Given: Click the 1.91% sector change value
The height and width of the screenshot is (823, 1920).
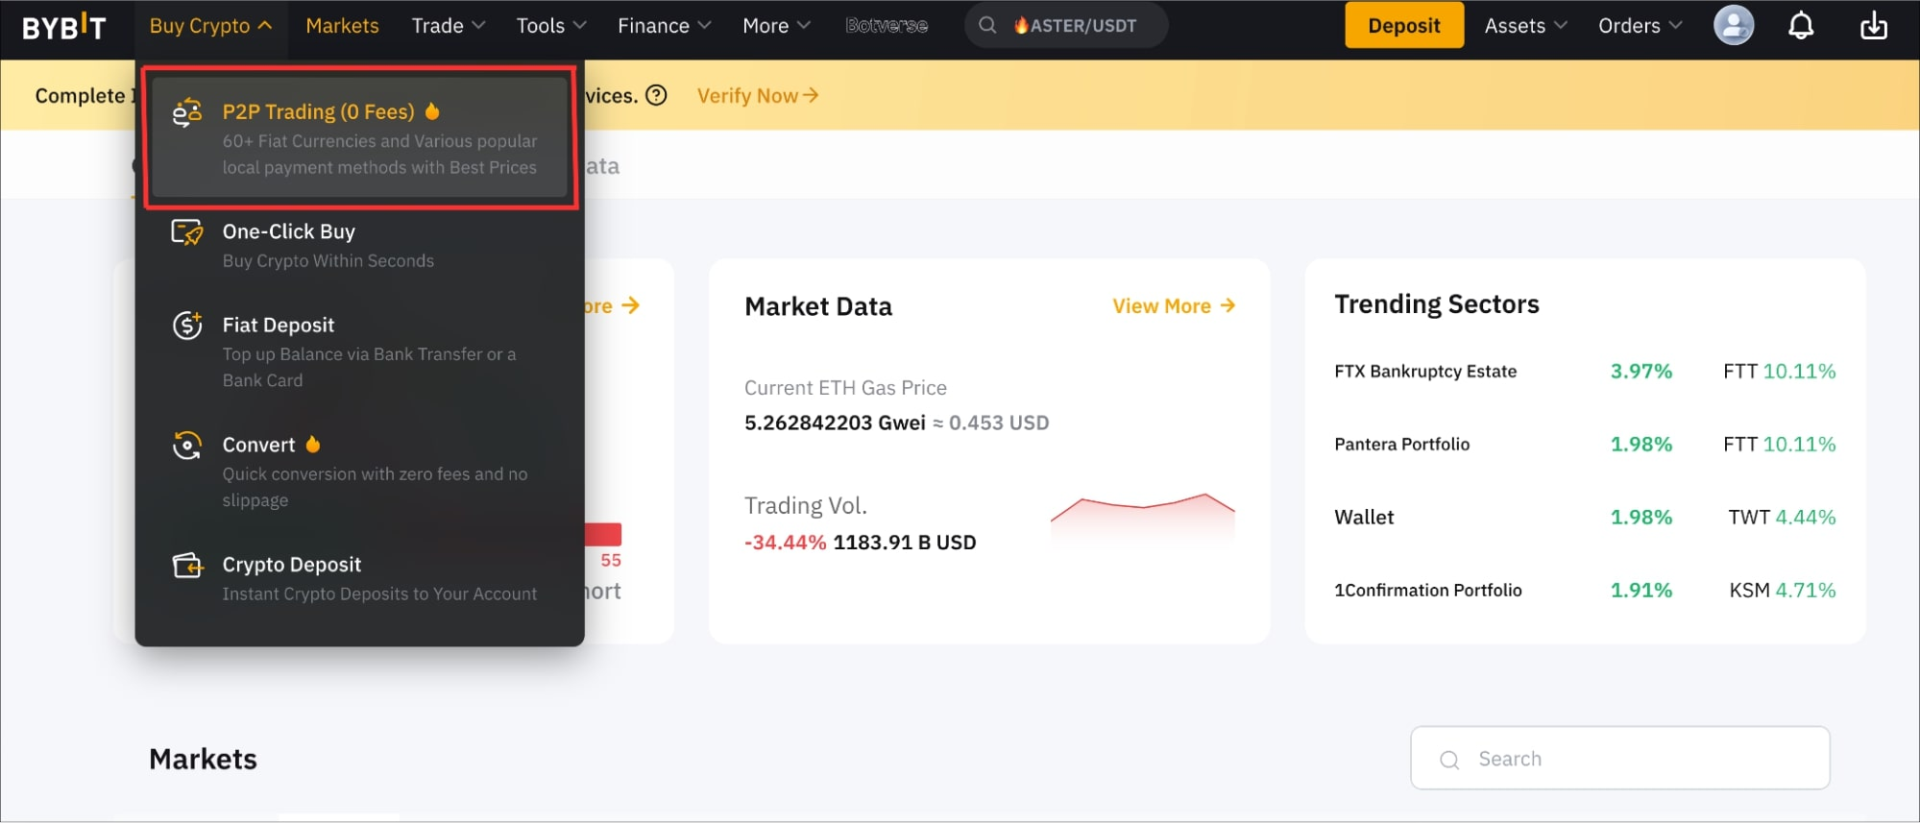Looking at the screenshot, I should pyautogui.click(x=1641, y=590).
